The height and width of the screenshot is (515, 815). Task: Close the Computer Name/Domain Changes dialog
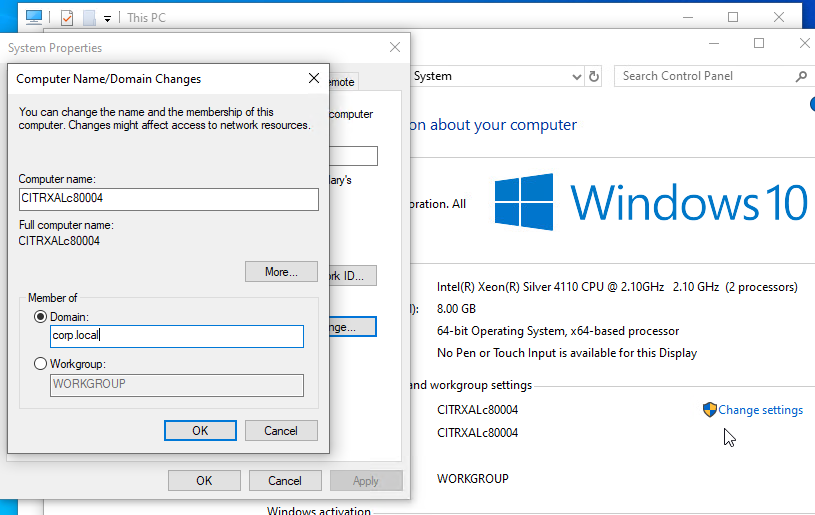coord(313,78)
